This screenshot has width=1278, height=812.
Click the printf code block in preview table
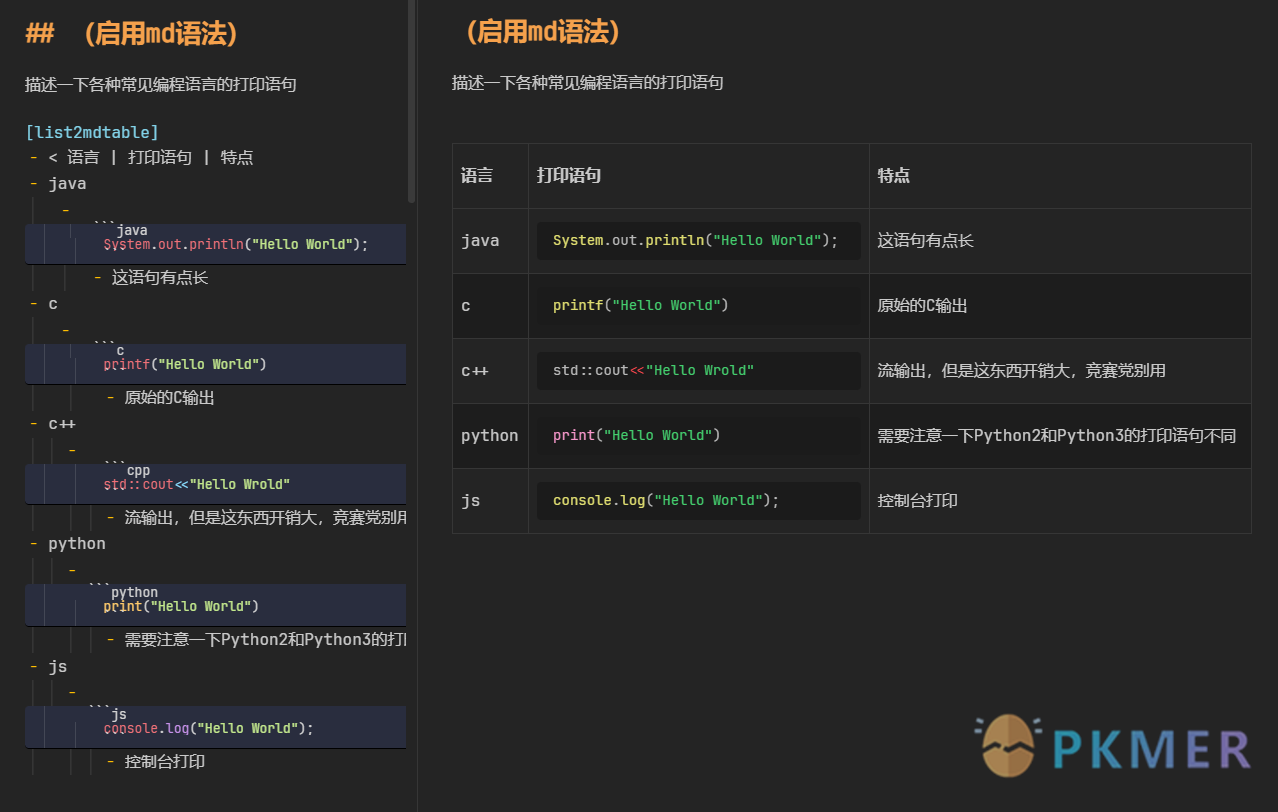[x=641, y=306]
